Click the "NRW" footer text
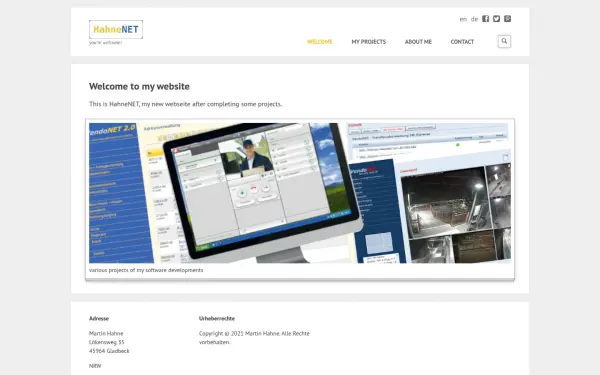The height and width of the screenshot is (375, 600). 95,366
